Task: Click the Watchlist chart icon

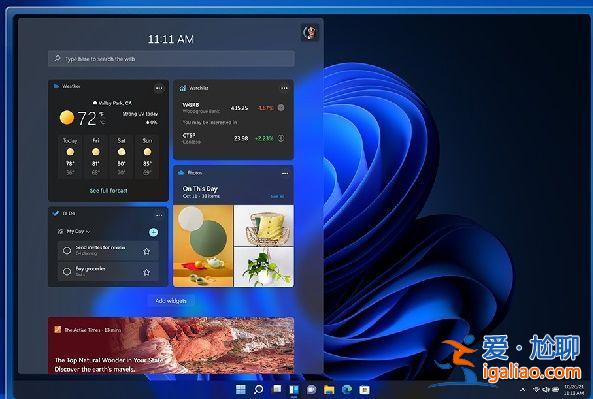Action: click(183, 88)
